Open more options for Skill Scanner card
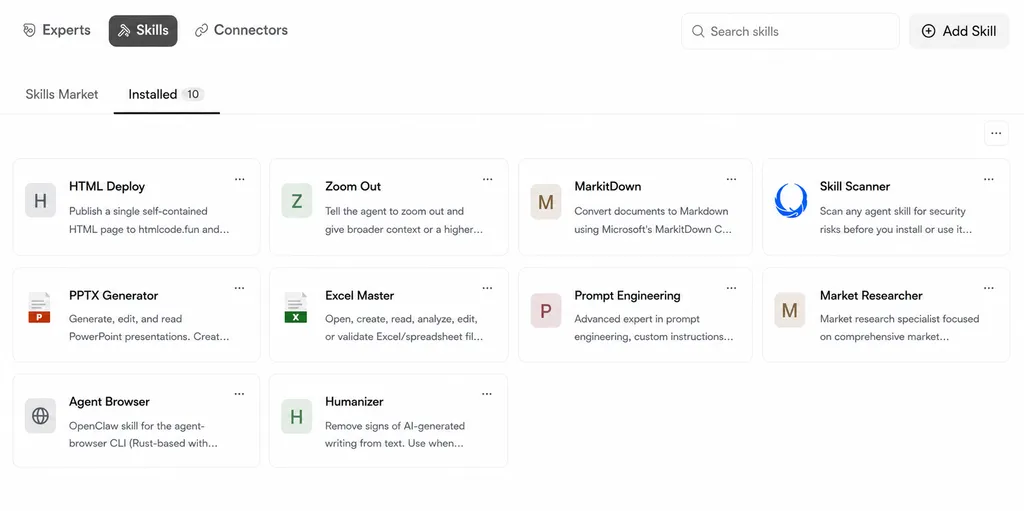 coord(989,179)
